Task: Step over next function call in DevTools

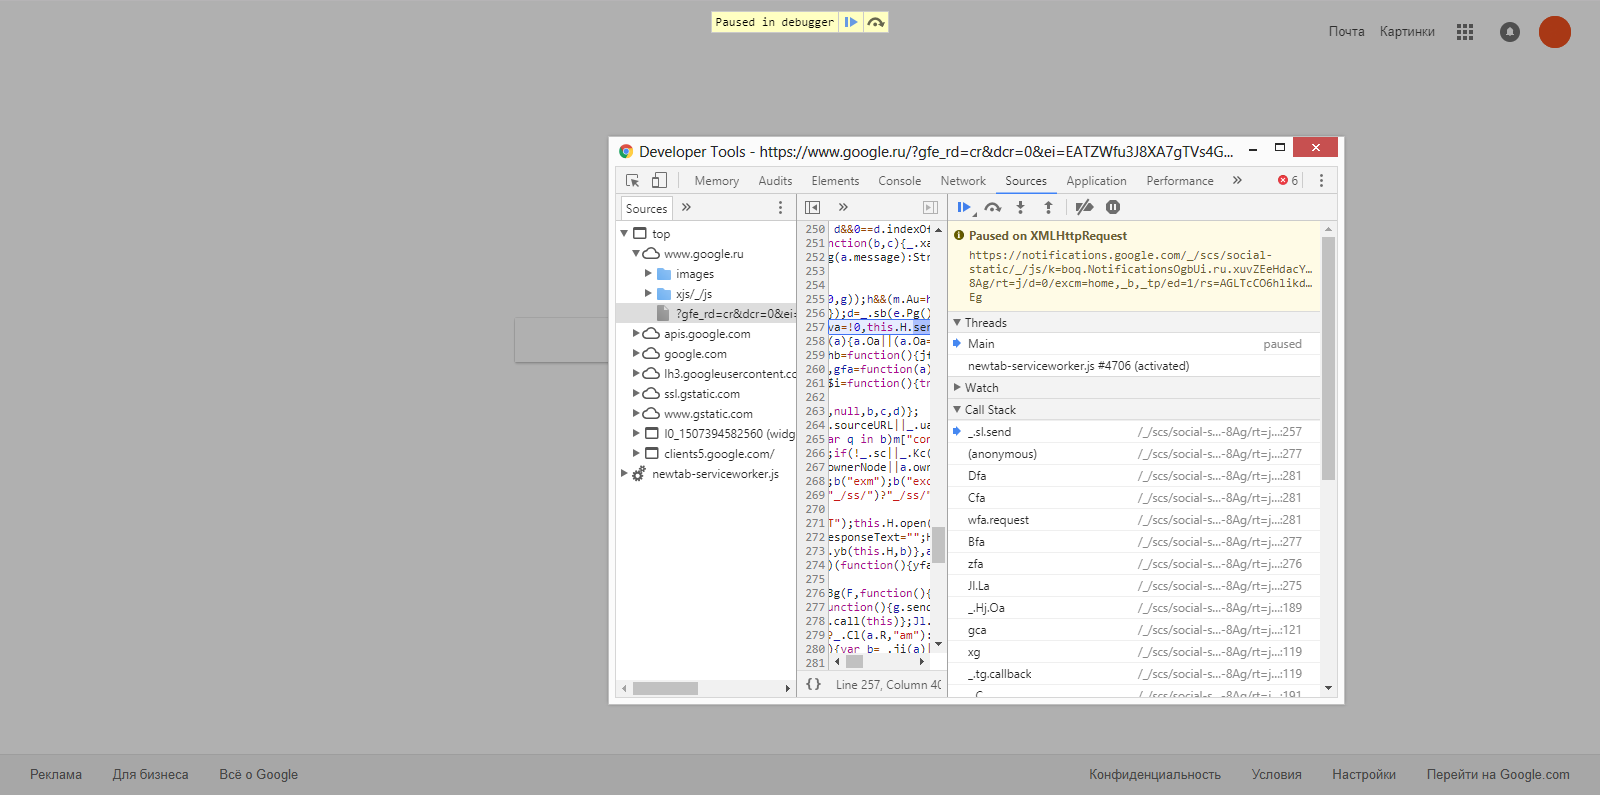Action: [x=992, y=208]
